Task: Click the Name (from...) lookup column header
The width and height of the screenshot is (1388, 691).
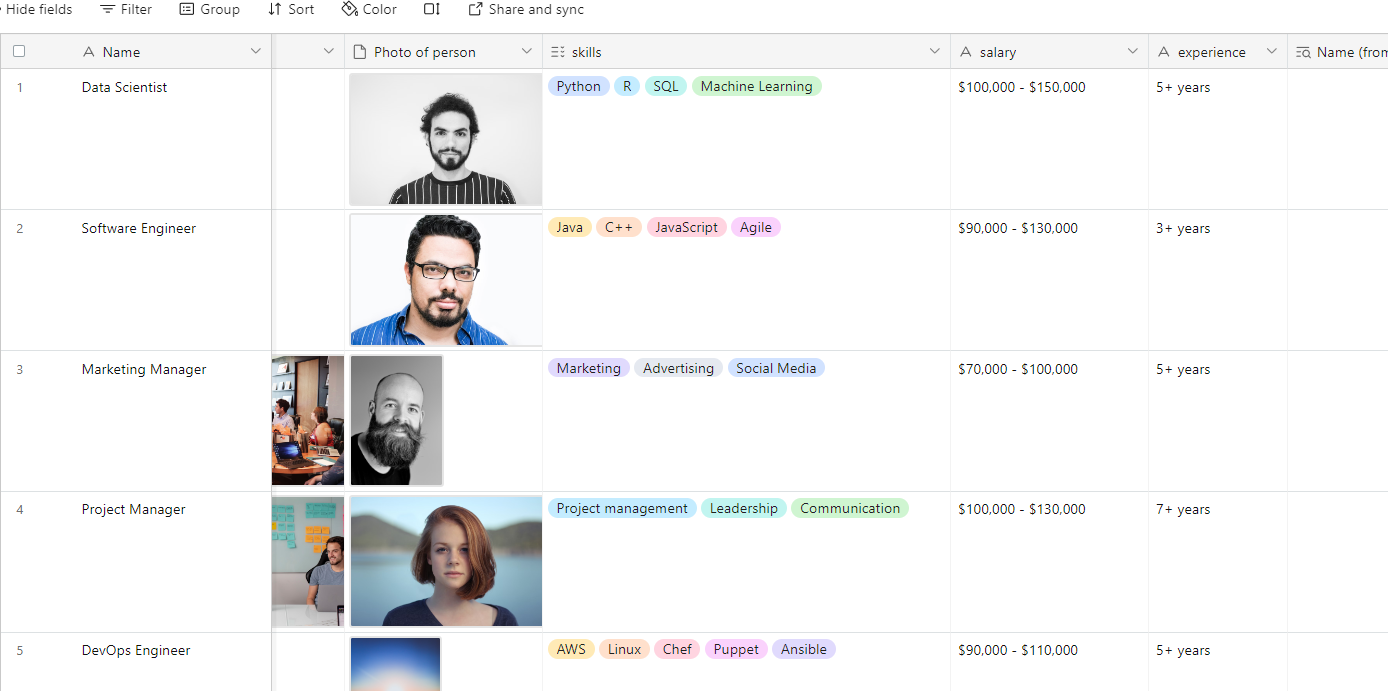Action: tap(1338, 52)
